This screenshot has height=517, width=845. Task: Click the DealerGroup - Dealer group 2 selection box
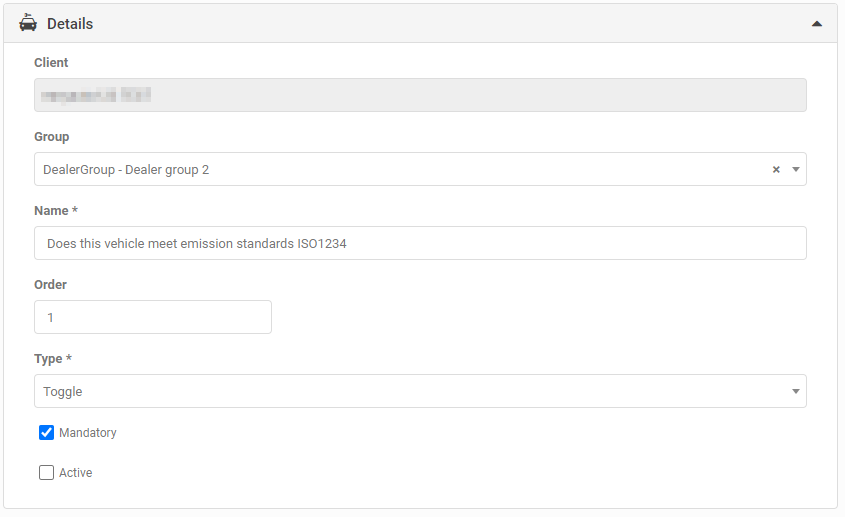(x=400, y=170)
